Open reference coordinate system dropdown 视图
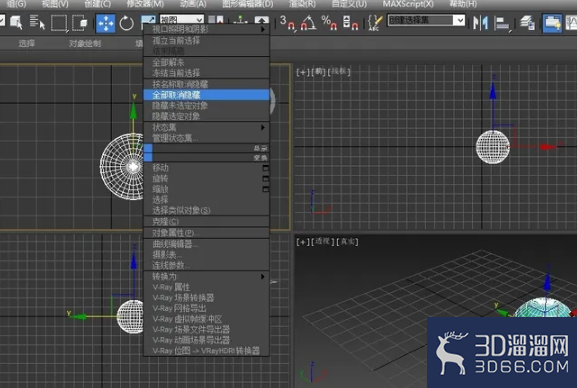This screenshot has width=577, height=388. 182,19
